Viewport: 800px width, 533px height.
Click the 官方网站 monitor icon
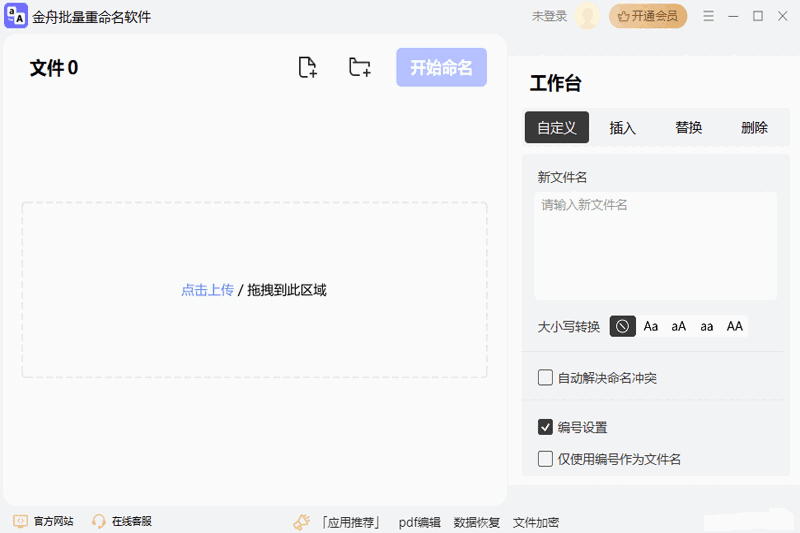pos(20,521)
